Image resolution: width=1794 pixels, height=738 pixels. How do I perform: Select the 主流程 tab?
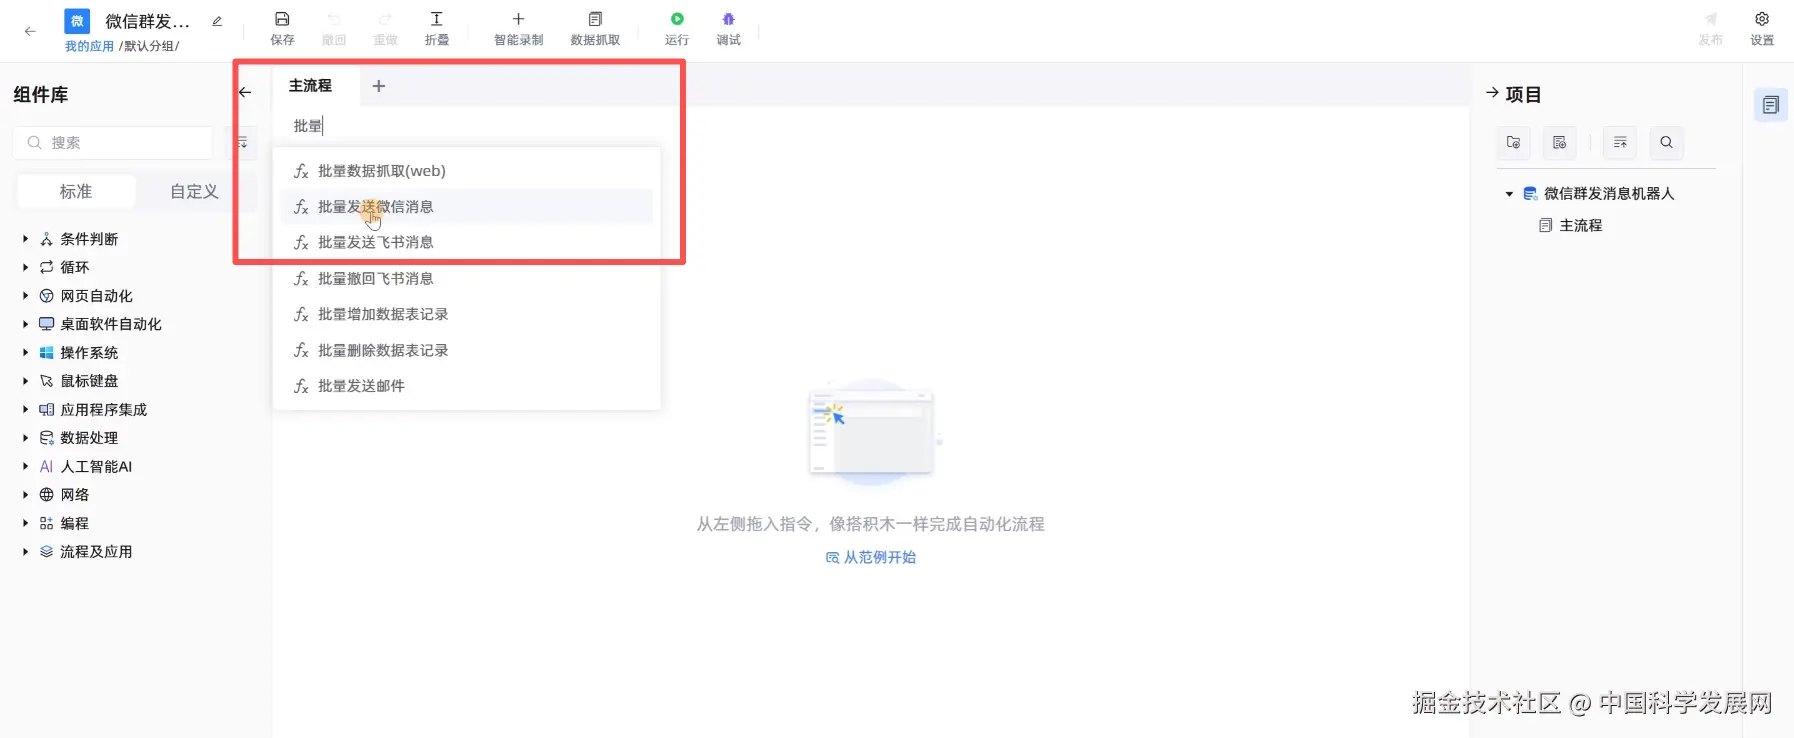[310, 86]
